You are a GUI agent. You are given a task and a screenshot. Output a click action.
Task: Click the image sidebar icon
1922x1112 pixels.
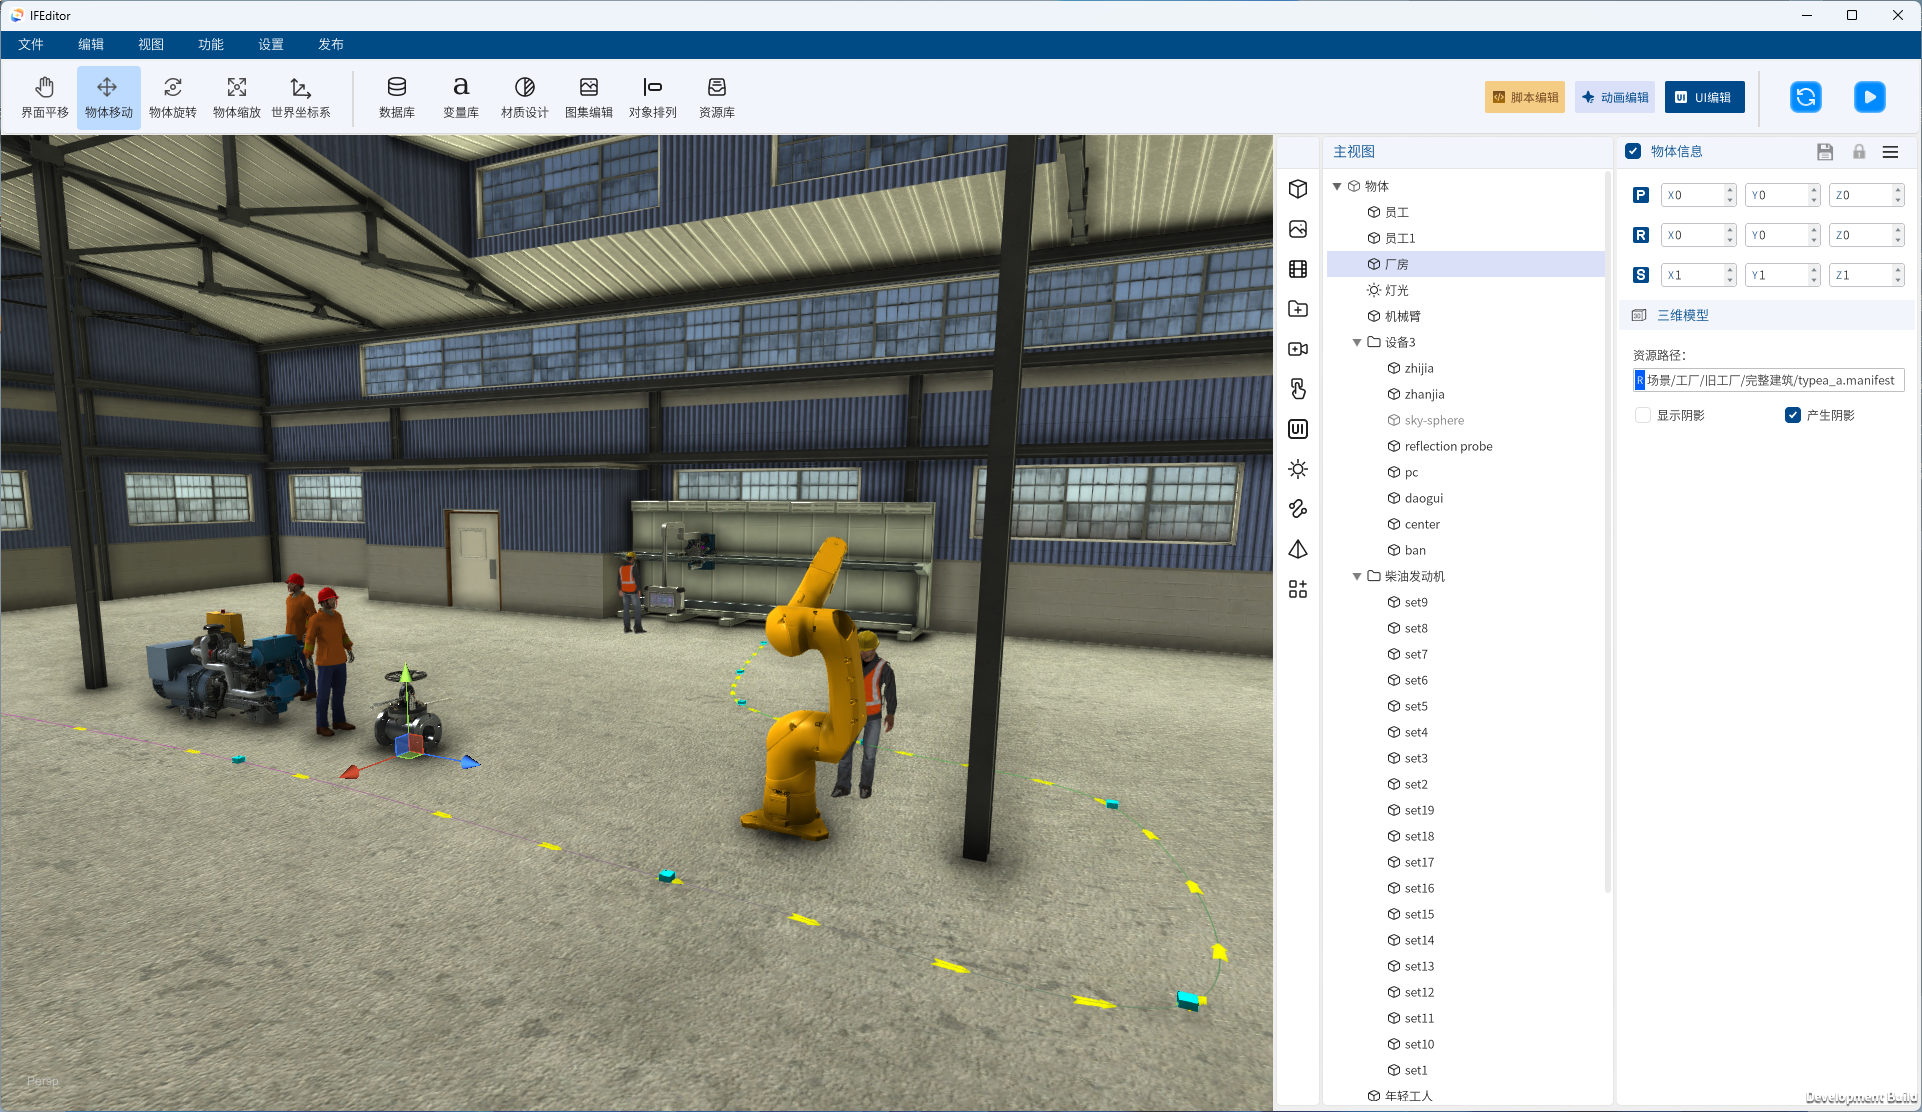(1298, 229)
